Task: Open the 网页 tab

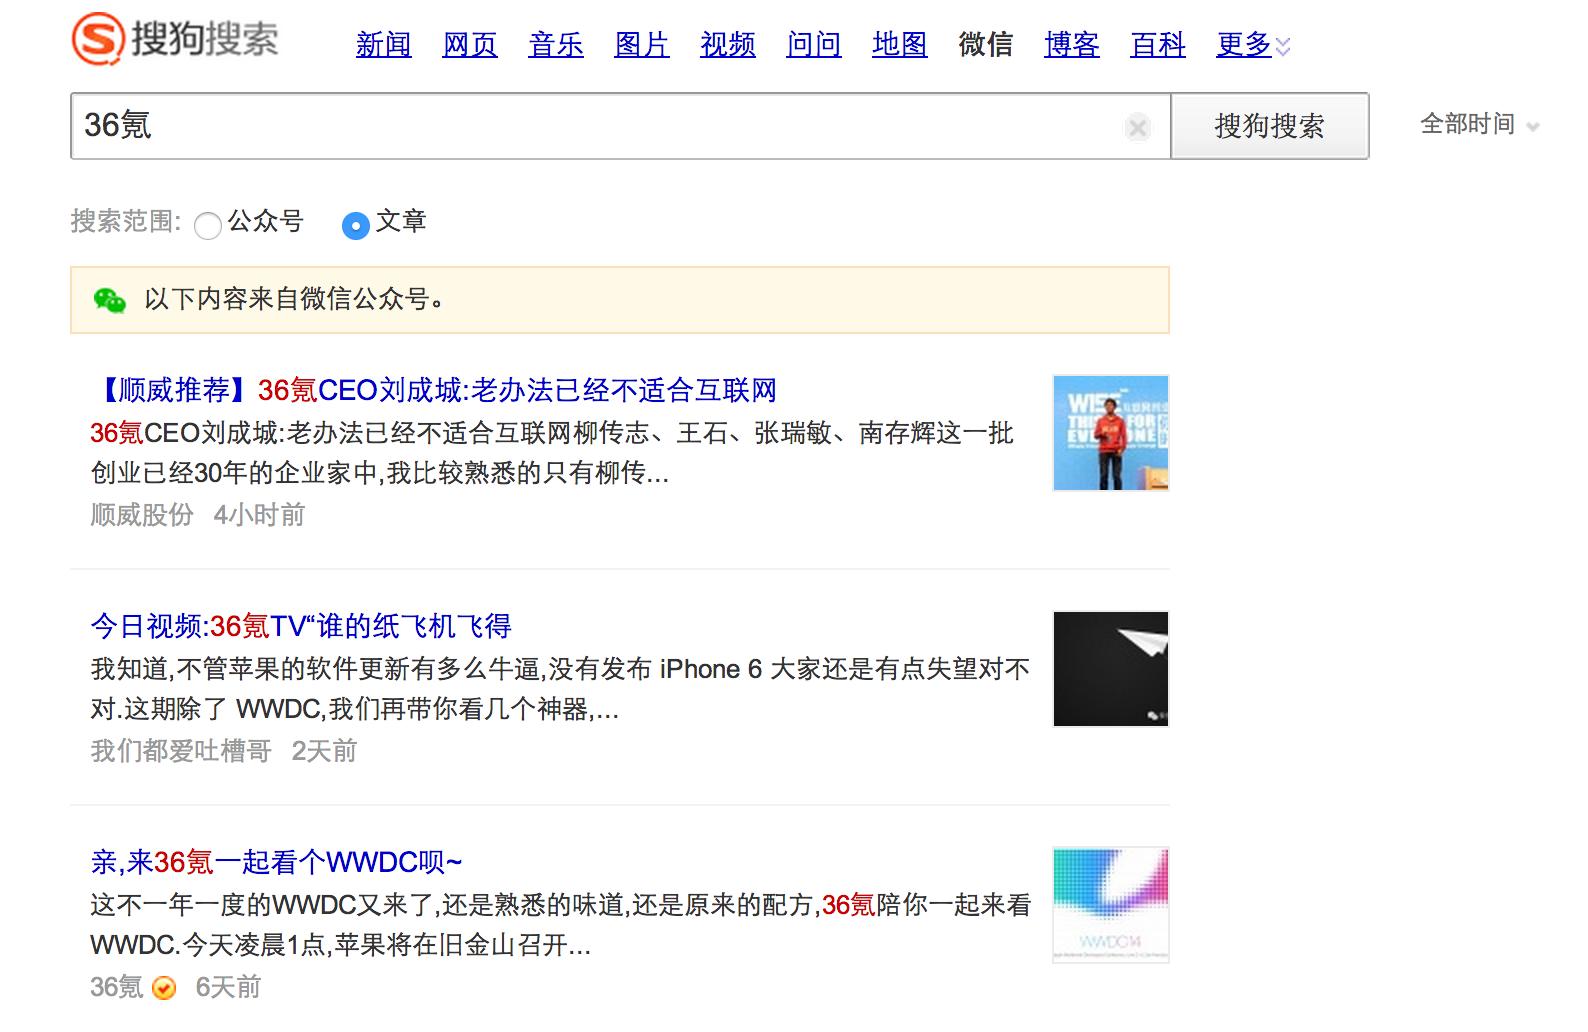Action: 470,44
